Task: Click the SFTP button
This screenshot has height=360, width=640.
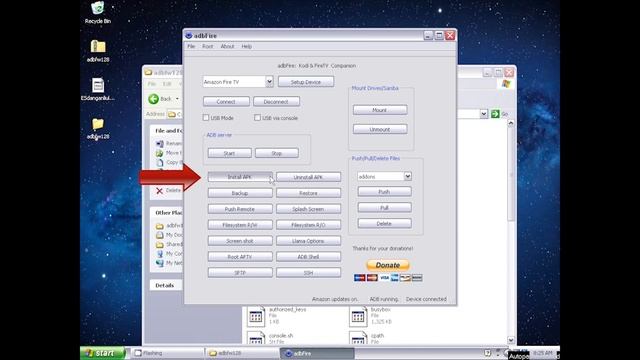Action: 240,273
